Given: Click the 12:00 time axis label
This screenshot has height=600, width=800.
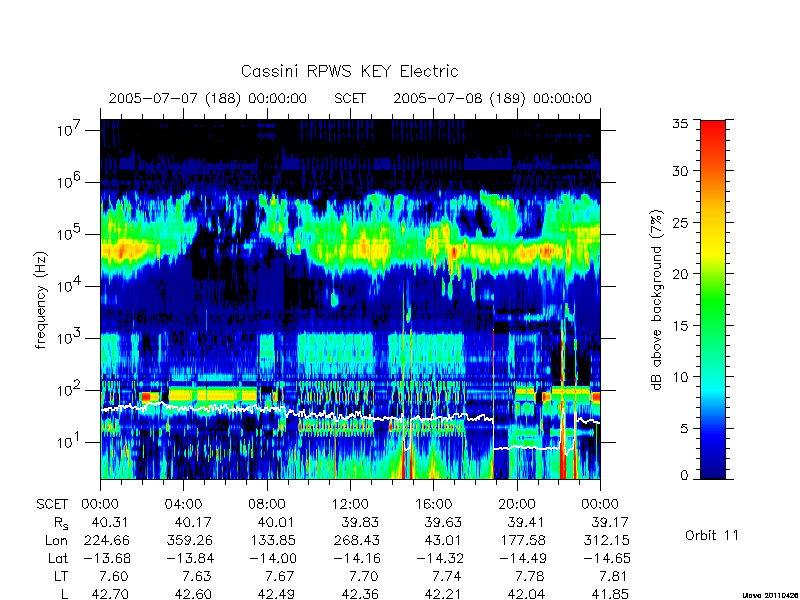Looking at the screenshot, I should [350, 504].
